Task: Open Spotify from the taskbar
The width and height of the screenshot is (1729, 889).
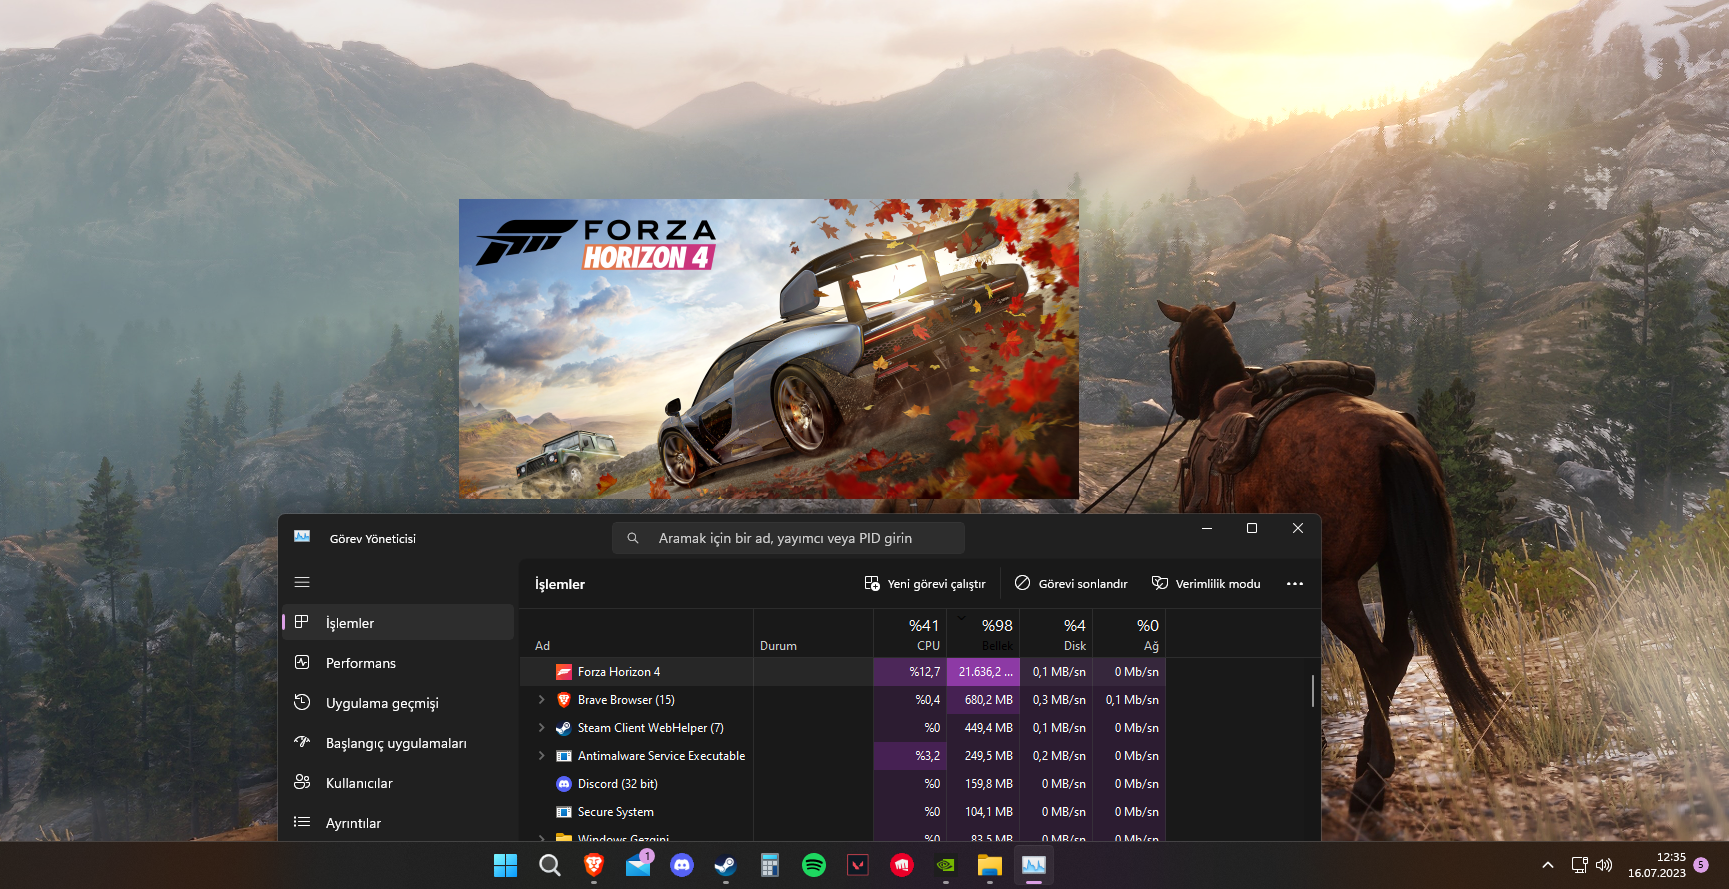Action: click(x=814, y=865)
